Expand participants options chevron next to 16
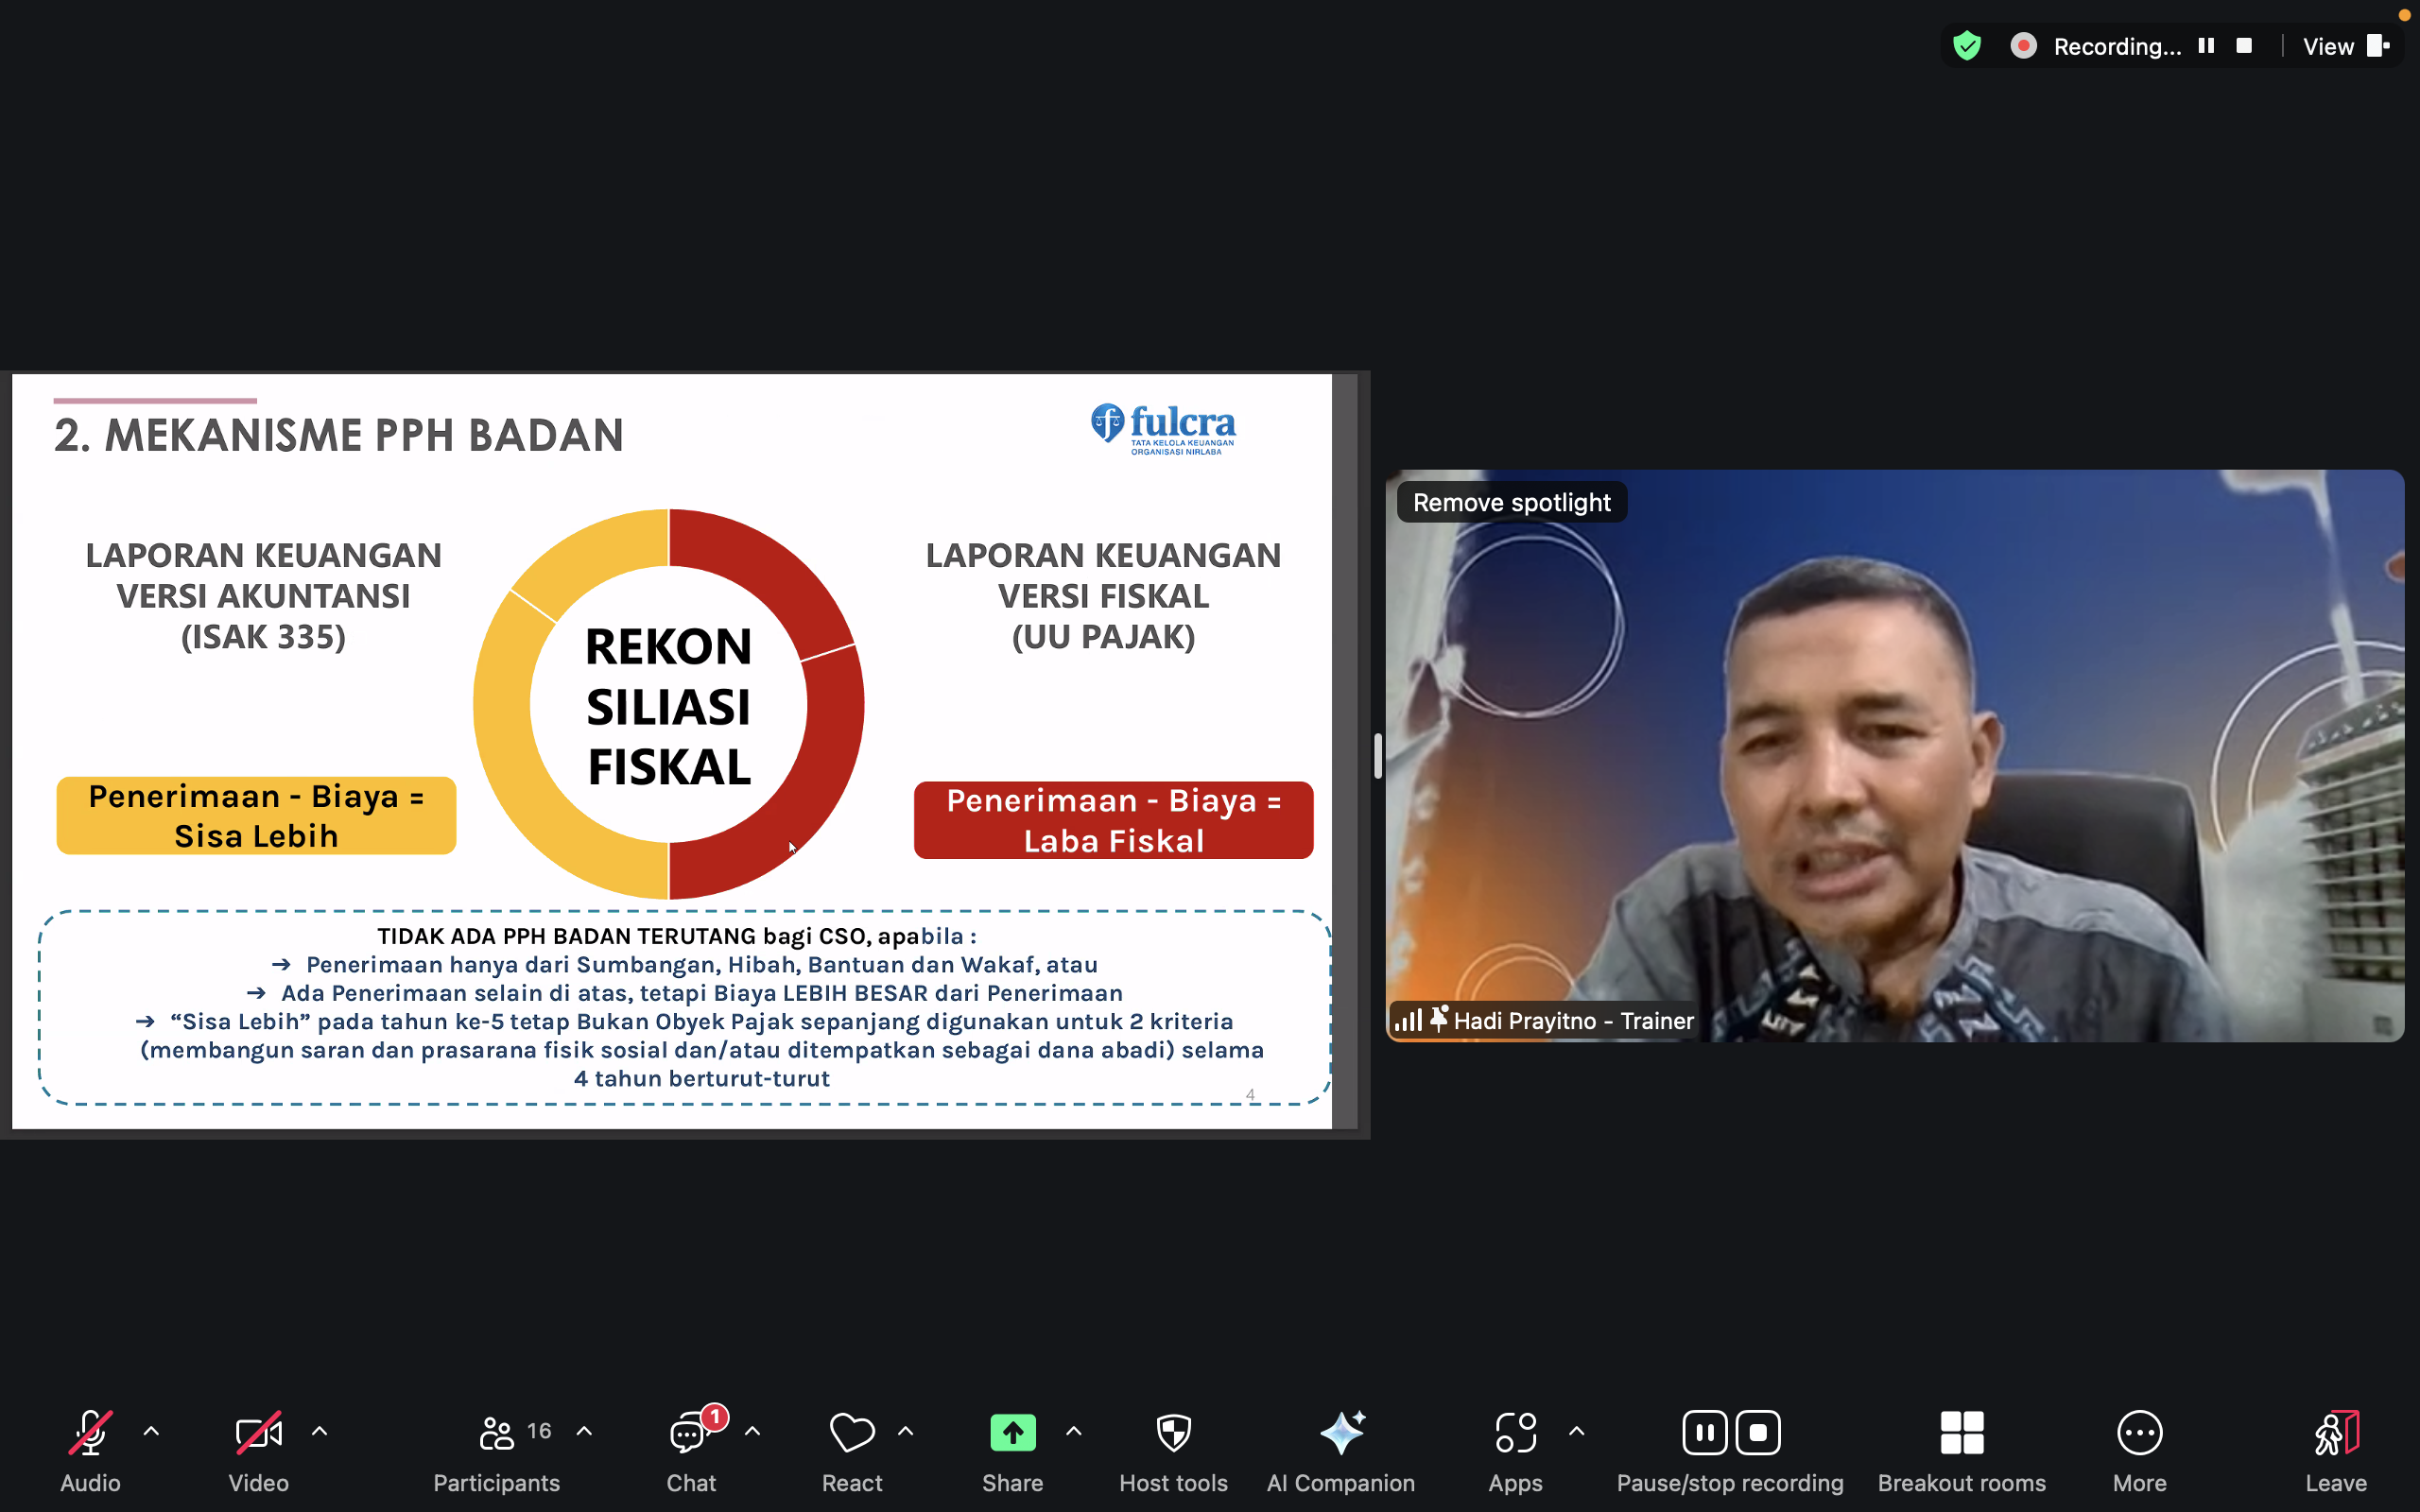 [584, 1432]
